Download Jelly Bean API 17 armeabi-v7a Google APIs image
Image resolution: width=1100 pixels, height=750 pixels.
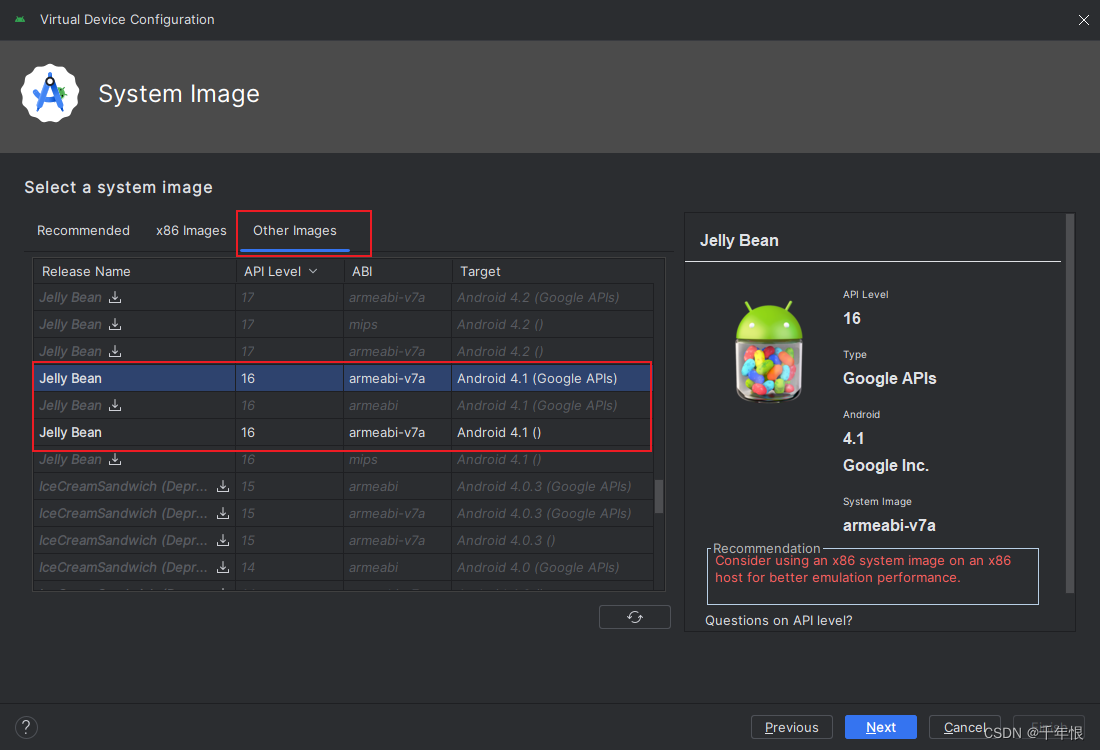[x=115, y=297]
